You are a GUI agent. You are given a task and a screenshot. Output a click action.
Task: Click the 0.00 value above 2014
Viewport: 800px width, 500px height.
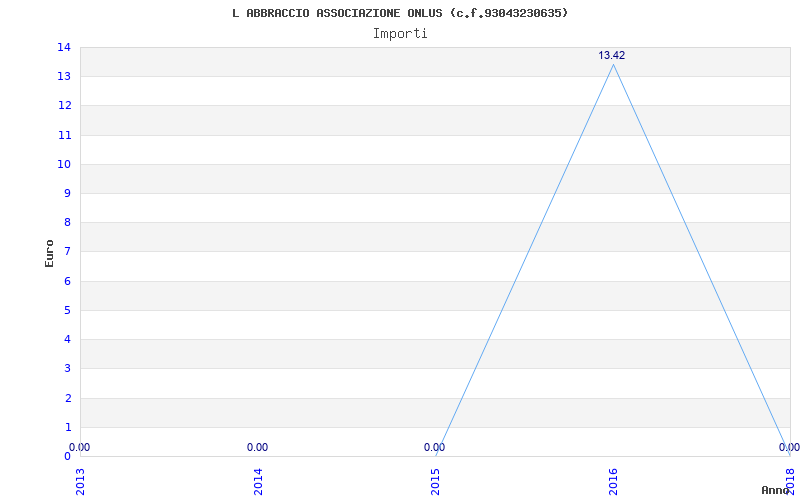(x=257, y=447)
